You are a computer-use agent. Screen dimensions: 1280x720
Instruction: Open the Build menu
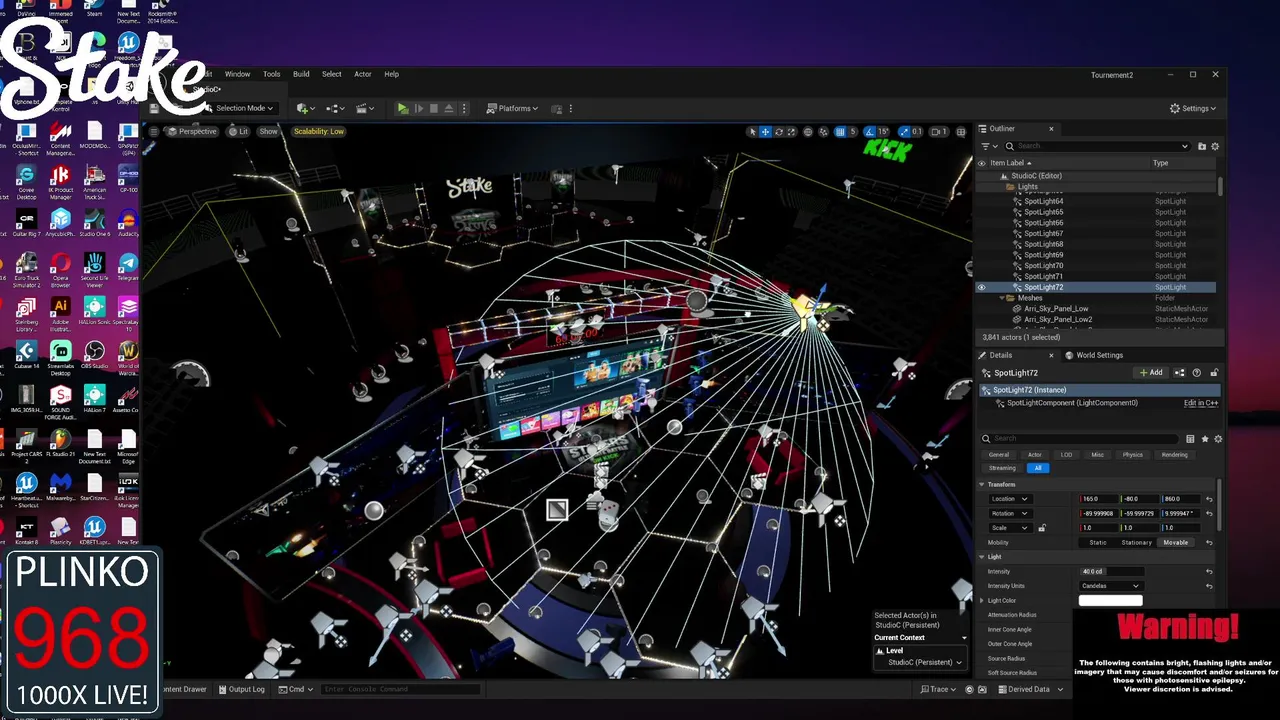[x=301, y=74]
